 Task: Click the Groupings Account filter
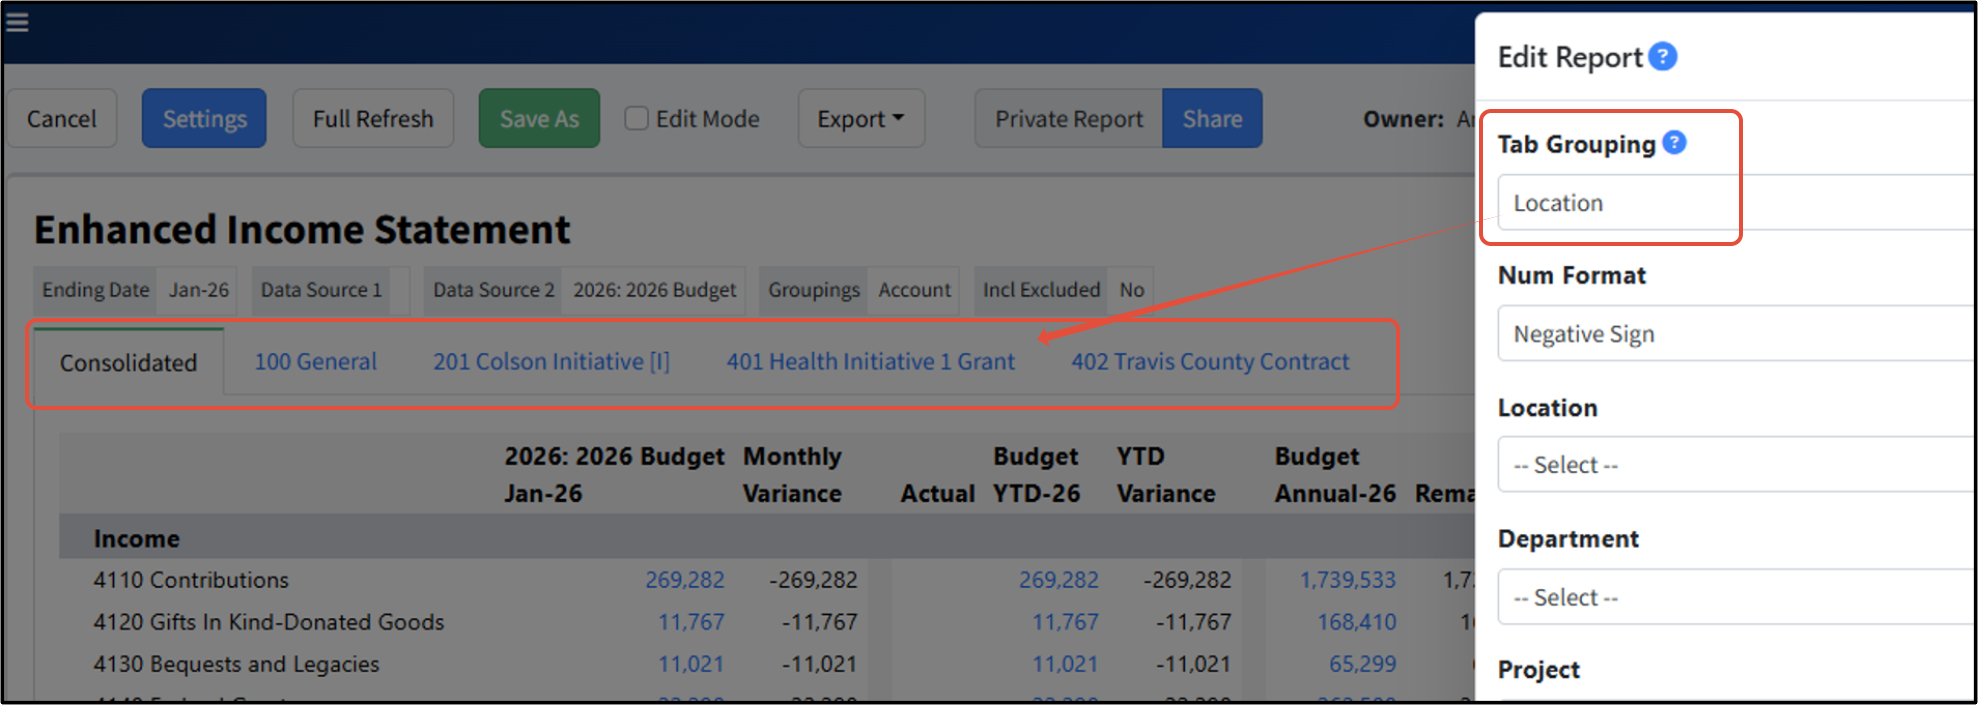point(860,290)
